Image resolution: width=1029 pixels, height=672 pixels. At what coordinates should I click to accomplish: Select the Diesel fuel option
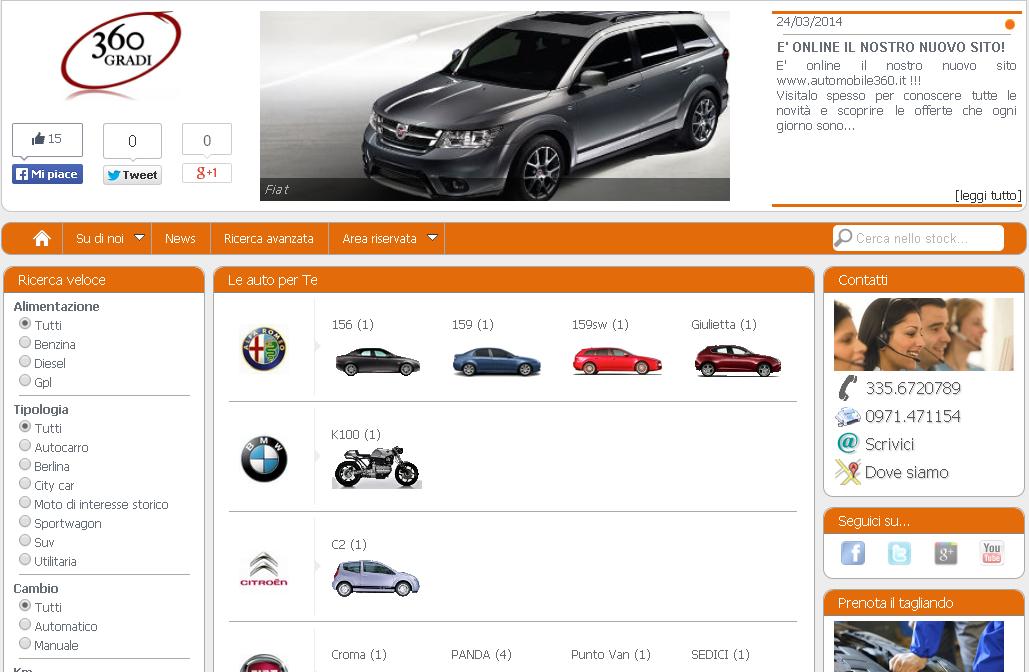(x=25, y=361)
